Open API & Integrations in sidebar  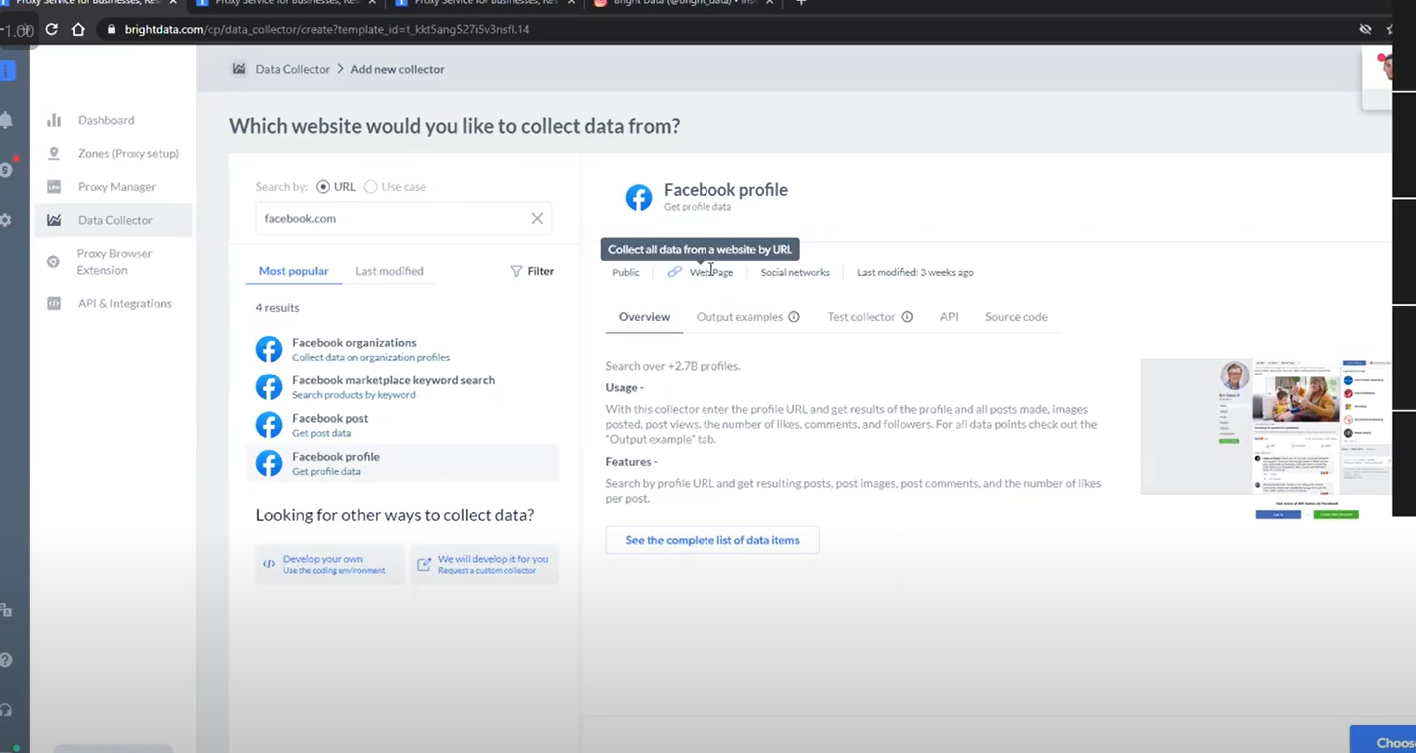pos(124,303)
